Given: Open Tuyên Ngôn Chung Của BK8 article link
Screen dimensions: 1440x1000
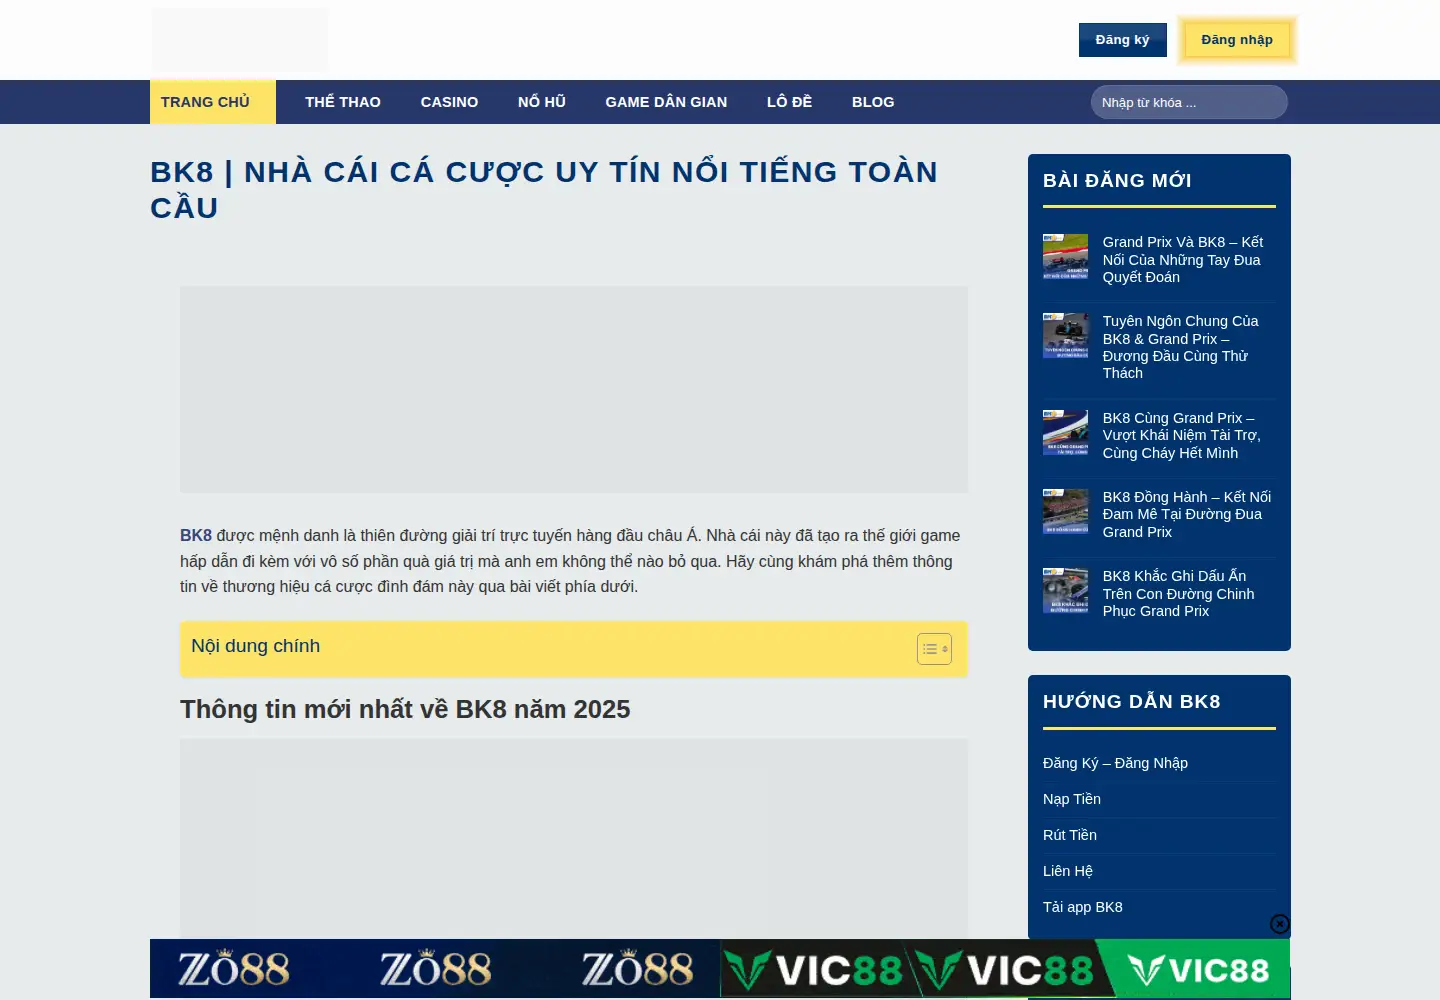Looking at the screenshot, I should tap(1180, 347).
